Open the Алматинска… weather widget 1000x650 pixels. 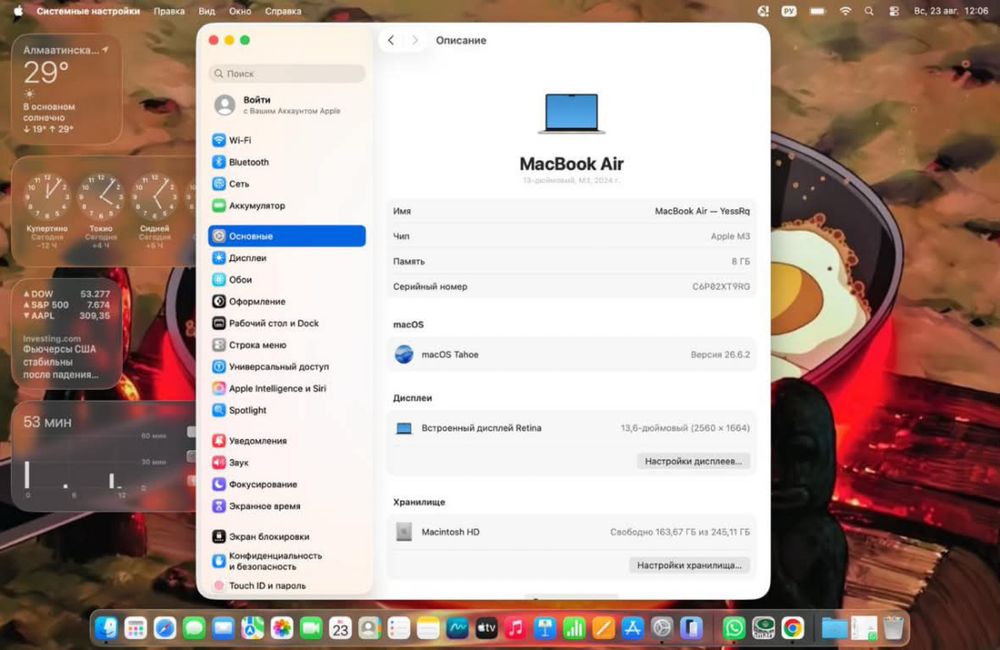67,89
